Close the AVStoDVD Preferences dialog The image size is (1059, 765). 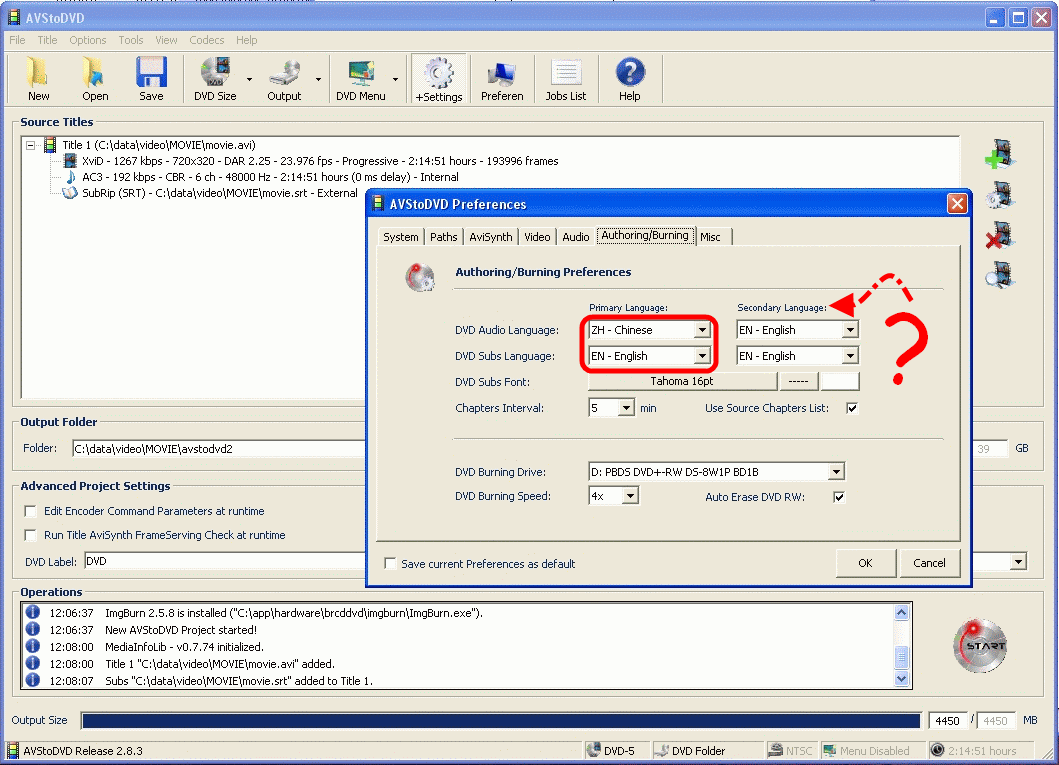(957, 203)
